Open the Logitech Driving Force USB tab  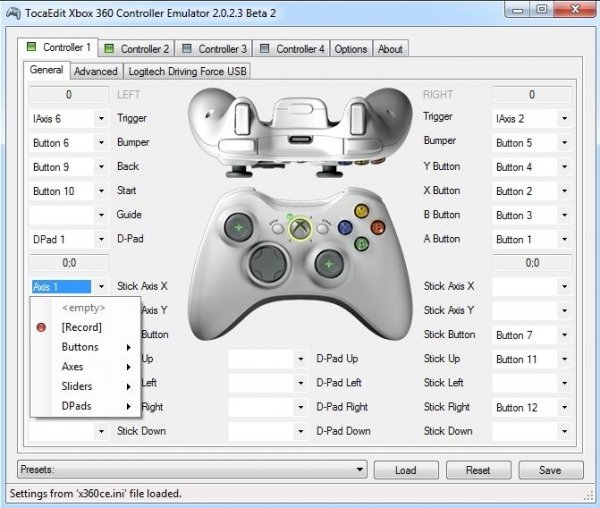click(x=188, y=71)
